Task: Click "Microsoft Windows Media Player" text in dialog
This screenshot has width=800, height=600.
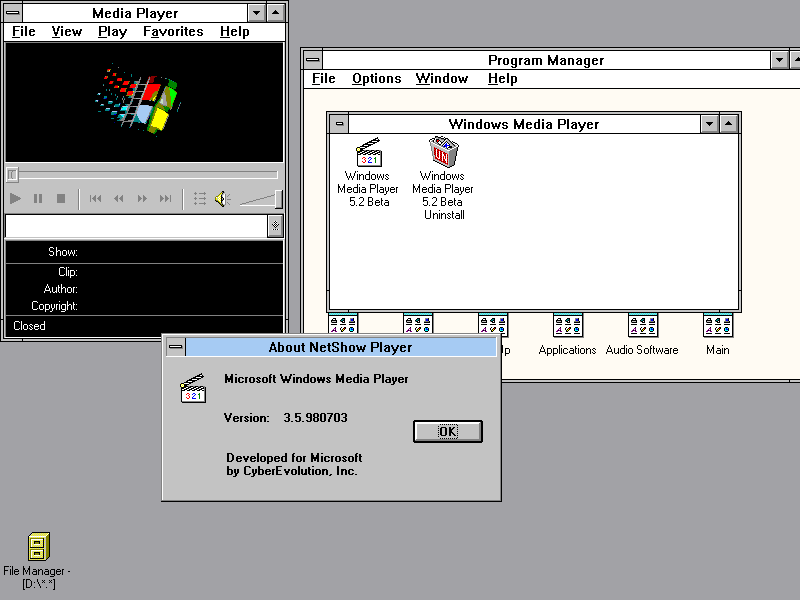Action: point(316,379)
